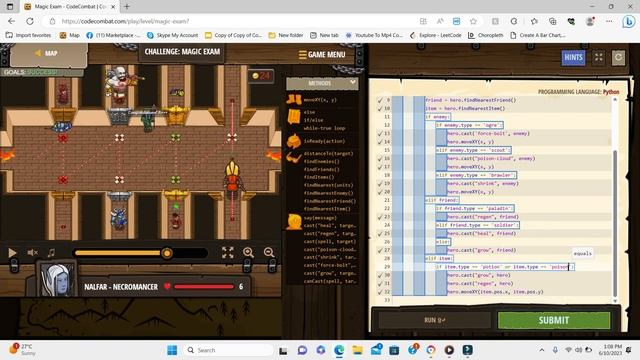640x360 pixels.
Task: Zoom in the game view
Action: click(x=248, y=253)
